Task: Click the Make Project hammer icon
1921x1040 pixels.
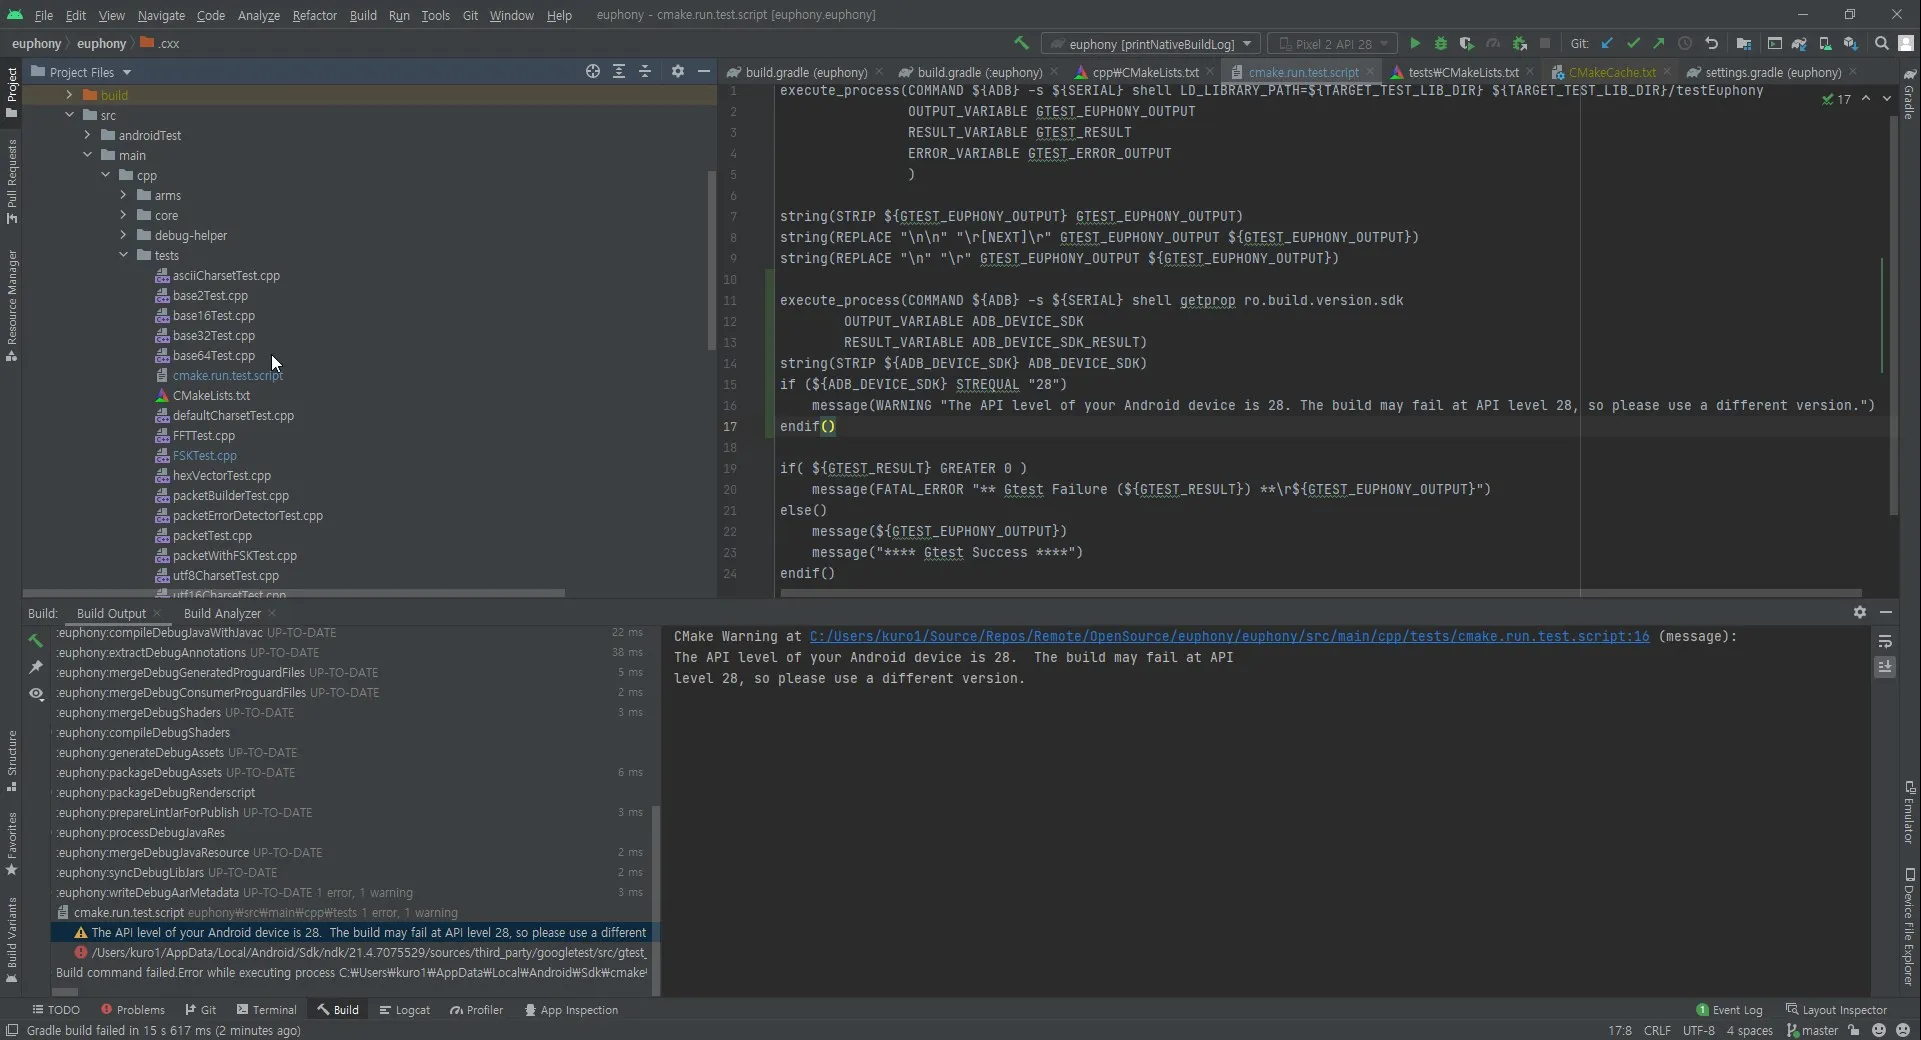Action: pyautogui.click(x=1021, y=44)
